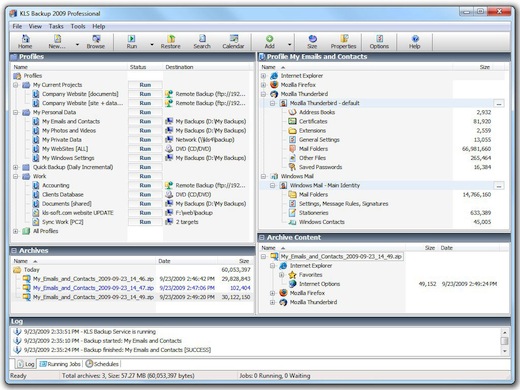
Task: Expand the Mozilla Firefox node in archive content
Action: [x=273, y=293]
